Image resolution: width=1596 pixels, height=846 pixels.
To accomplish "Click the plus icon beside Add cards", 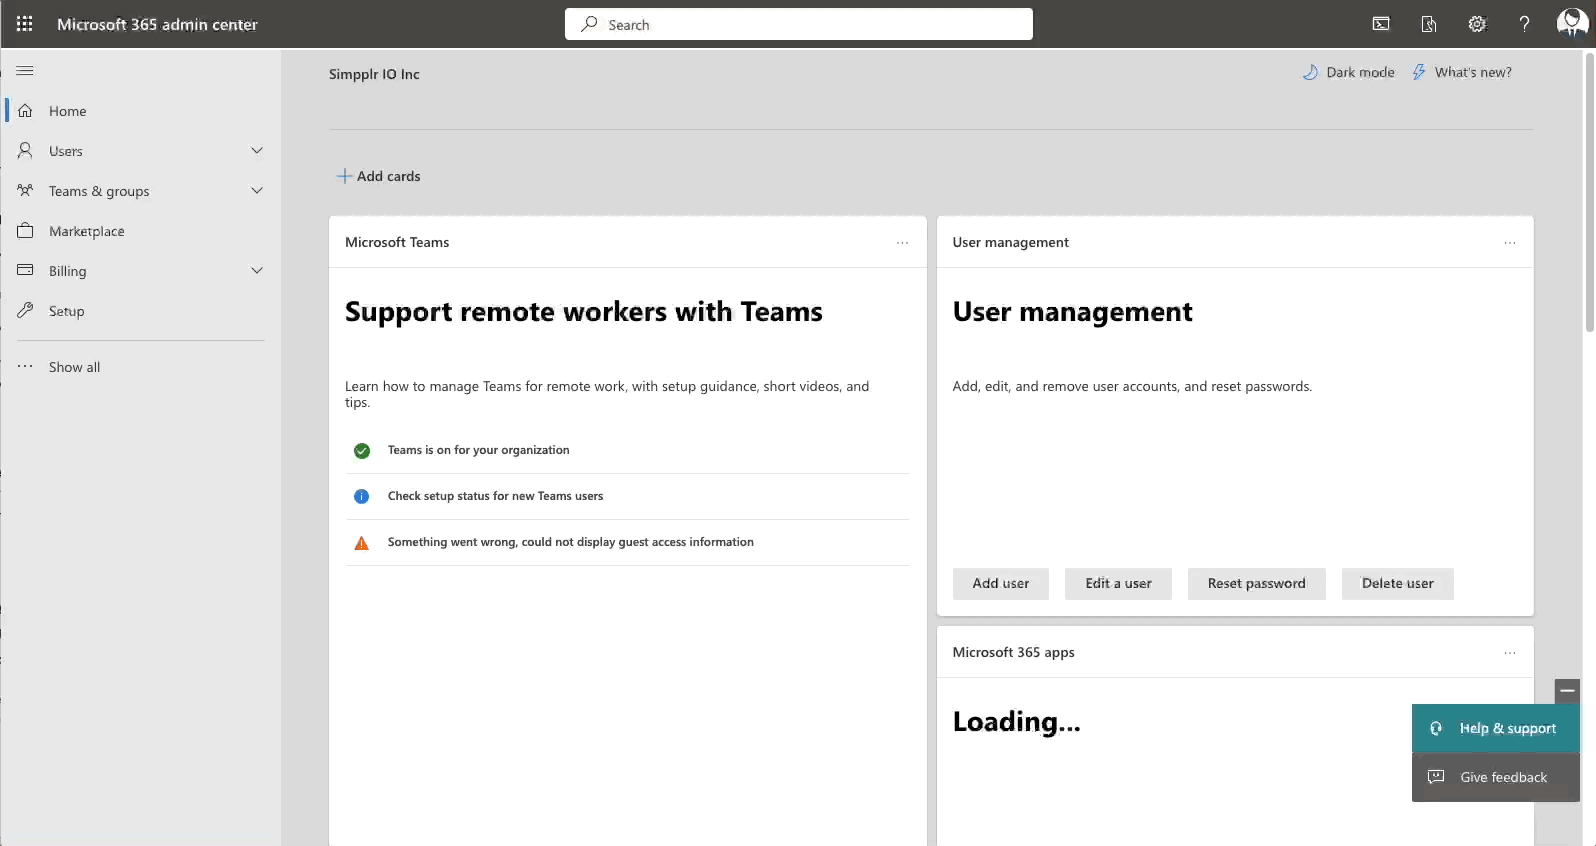I will click(x=344, y=176).
